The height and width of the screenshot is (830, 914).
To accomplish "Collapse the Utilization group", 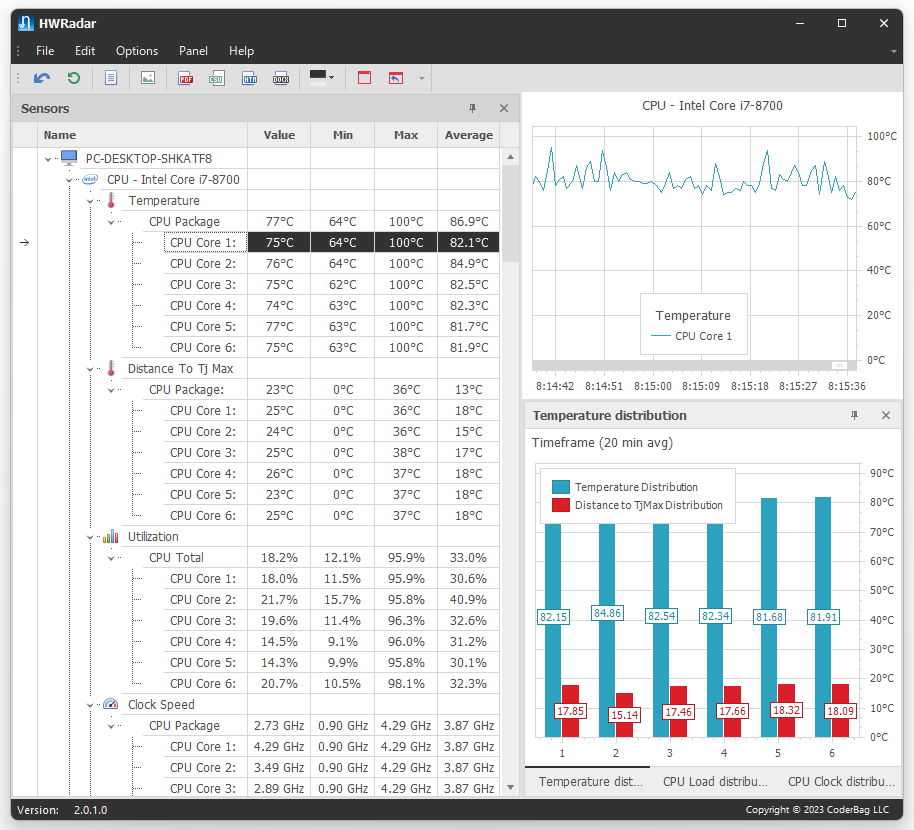I will [90, 537].
